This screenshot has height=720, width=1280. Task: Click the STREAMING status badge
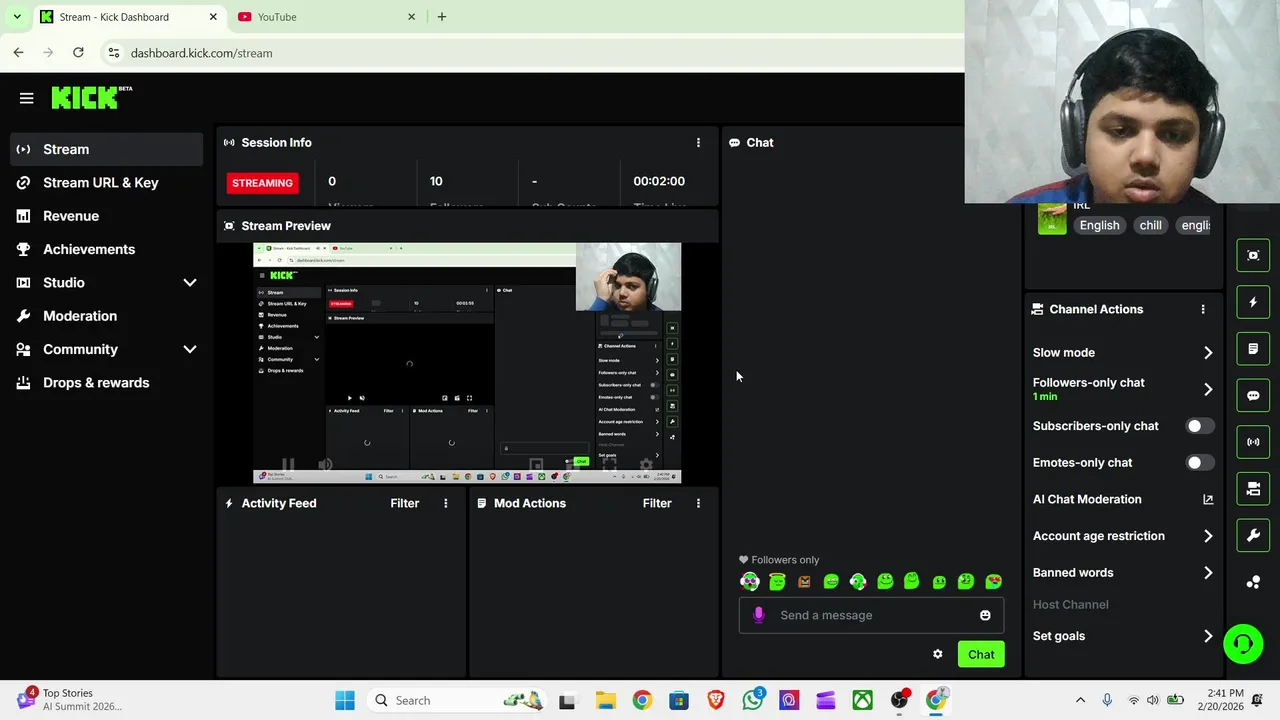coord(262,183)
